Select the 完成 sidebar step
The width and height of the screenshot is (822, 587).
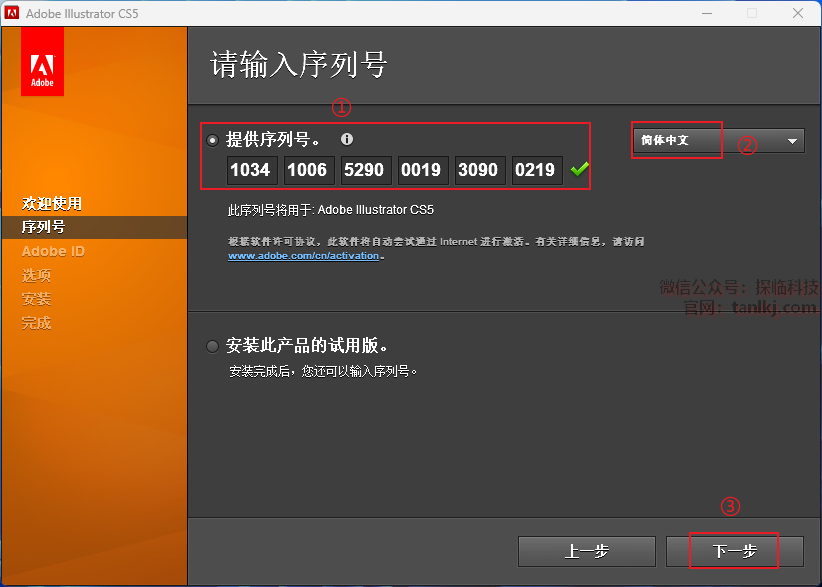pyautogui.click(x=36, y=323)
